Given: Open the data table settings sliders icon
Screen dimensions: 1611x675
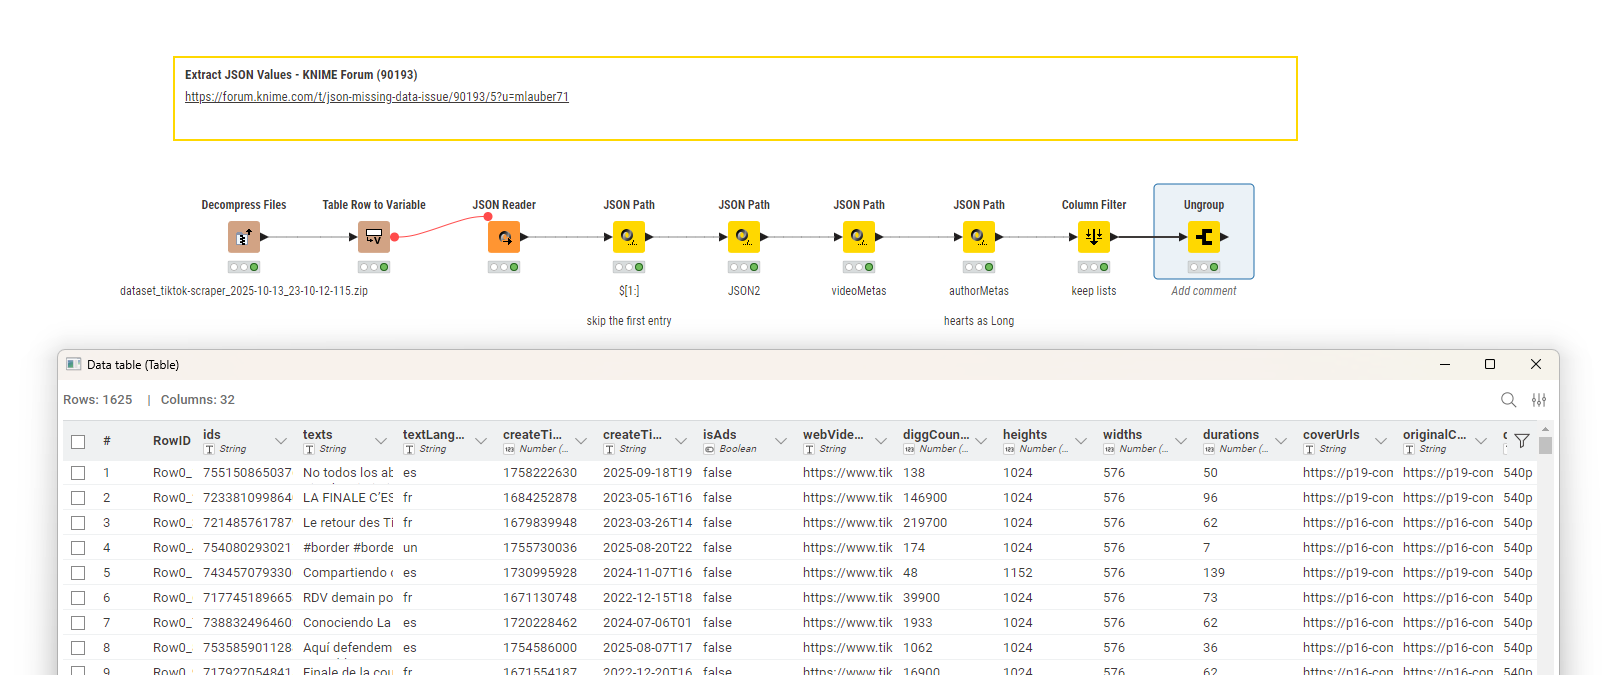Looking at the screenshot, I should (1539, 400).
